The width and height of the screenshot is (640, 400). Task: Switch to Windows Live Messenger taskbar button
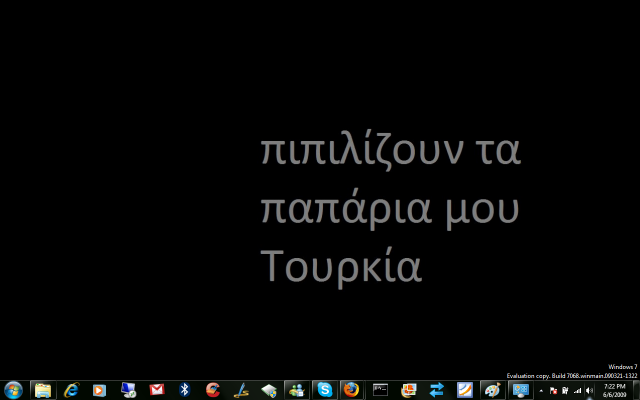tap(297, 390)
